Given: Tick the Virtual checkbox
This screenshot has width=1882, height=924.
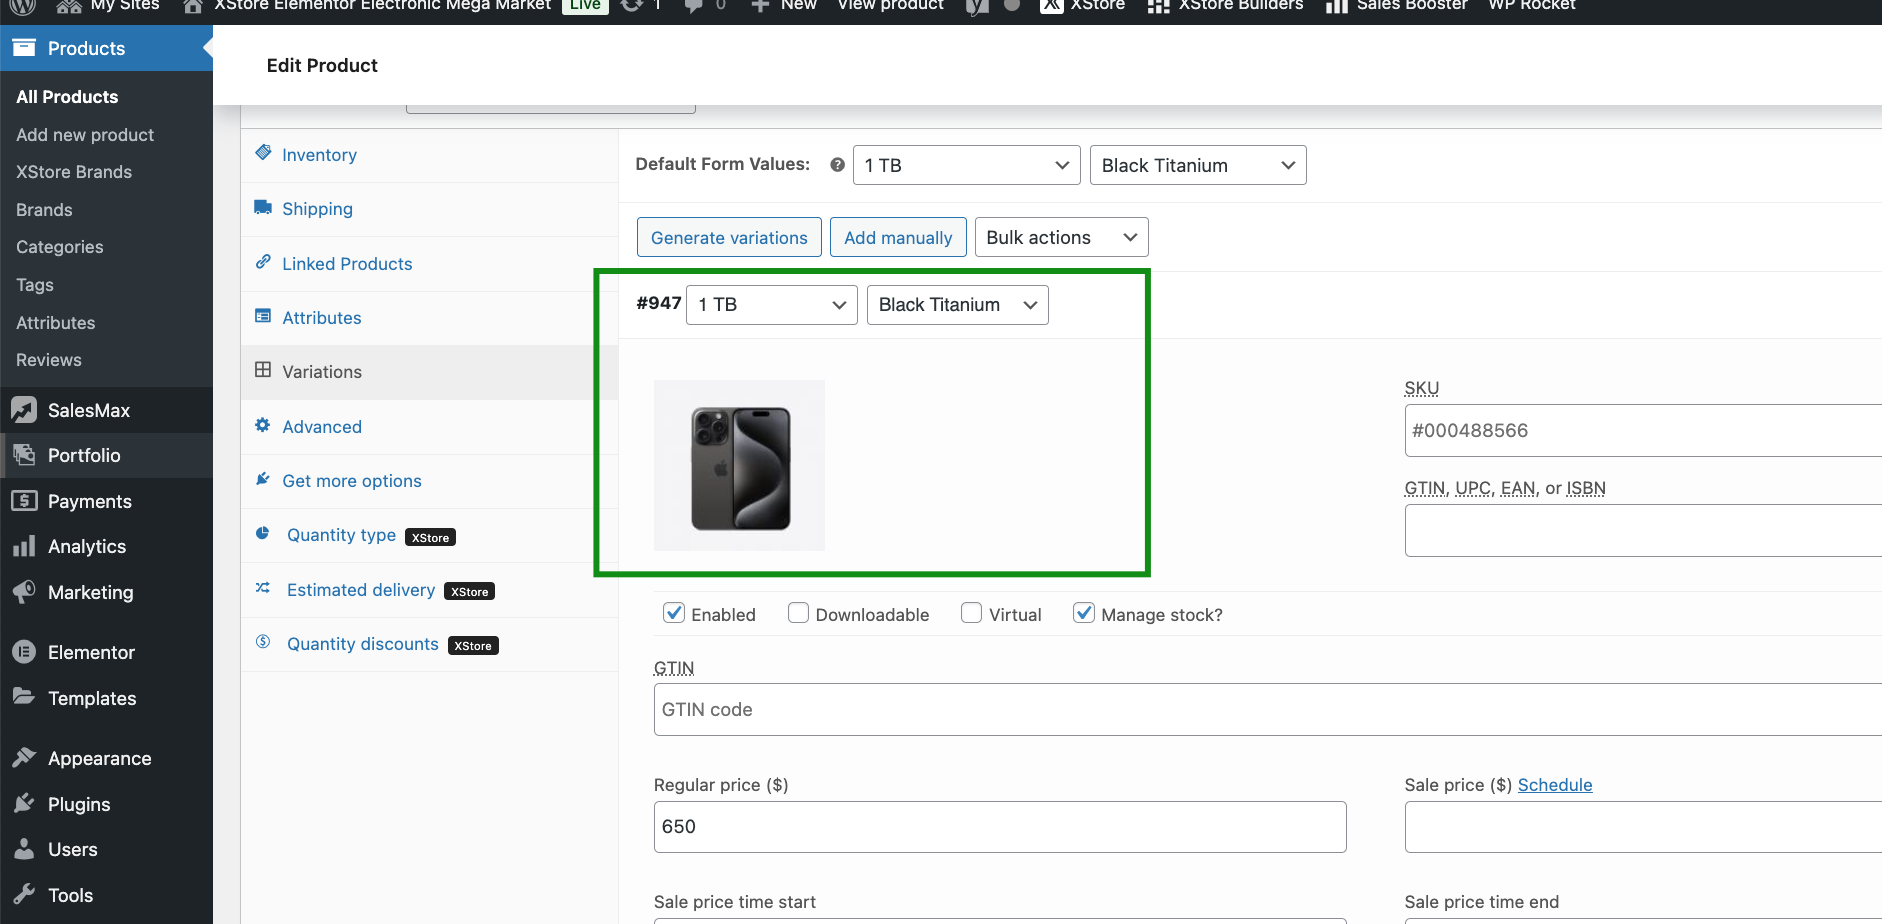Looking at the screenshot, I should click(x=971, y=613).
